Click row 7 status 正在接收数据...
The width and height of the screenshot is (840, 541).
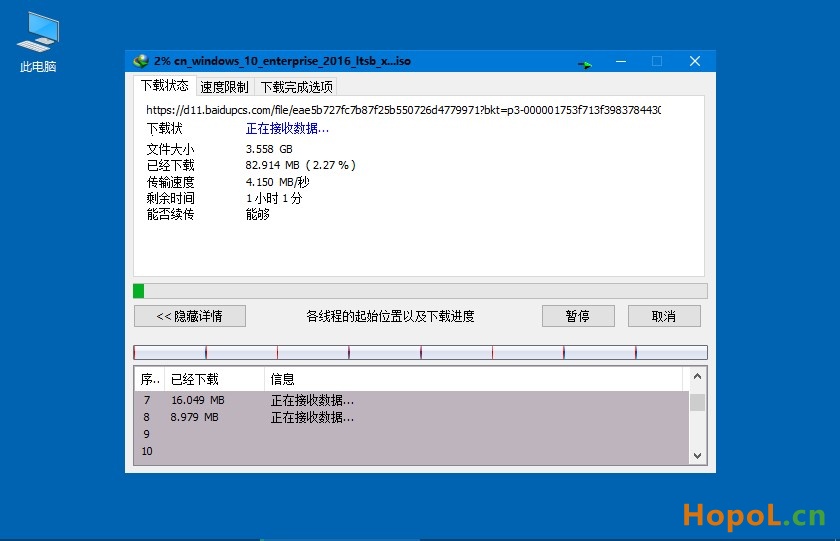click(312, 400)
